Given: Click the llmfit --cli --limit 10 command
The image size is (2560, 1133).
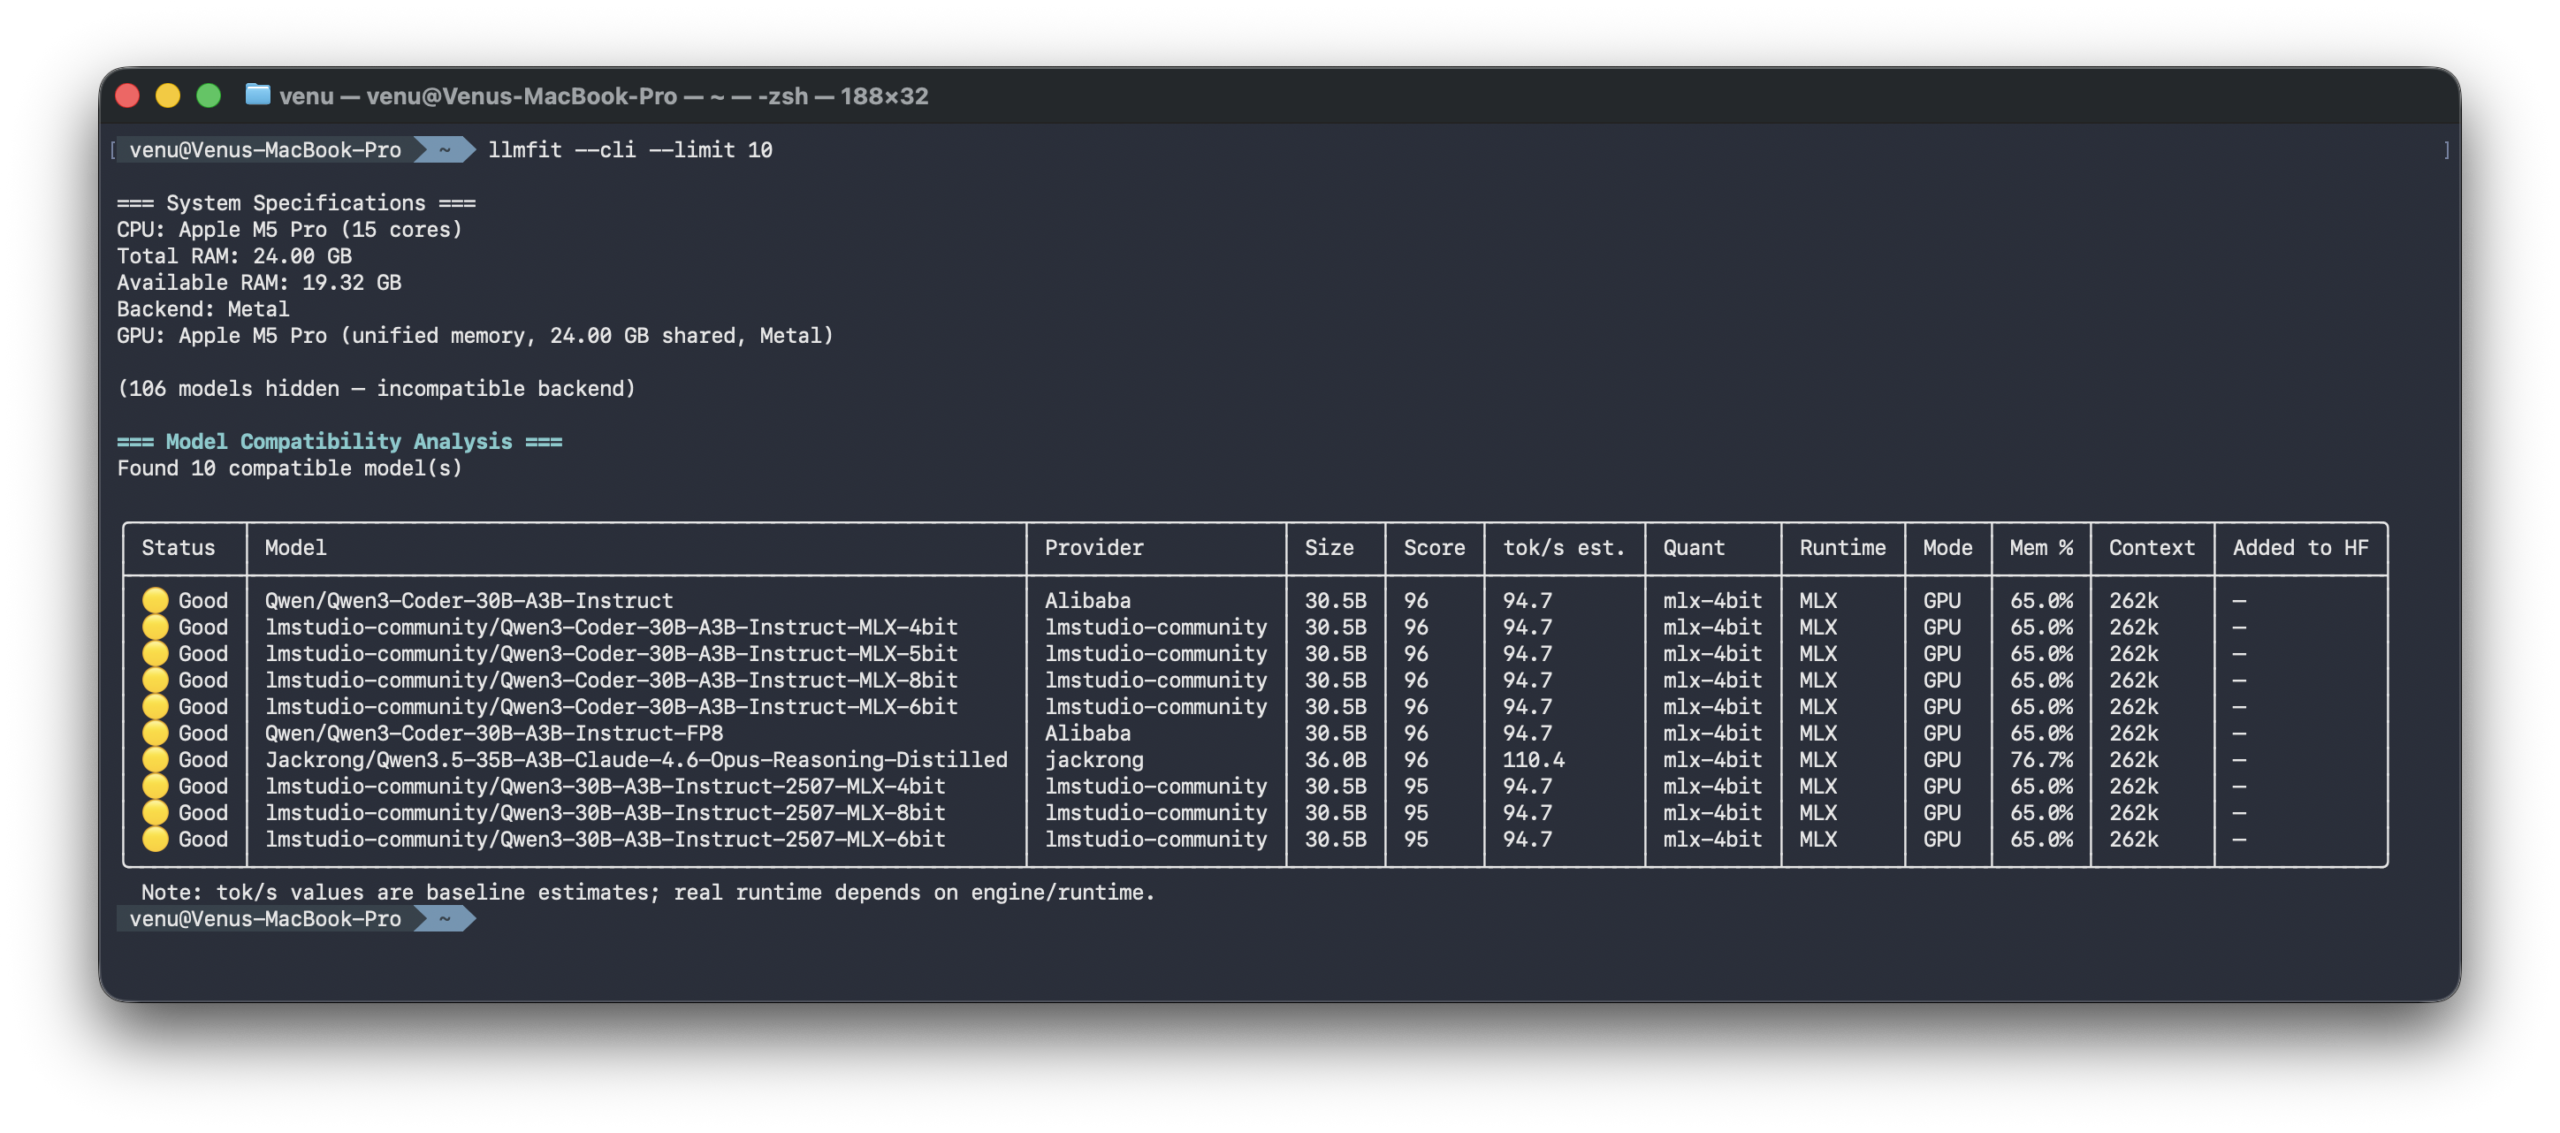Looking at the screenshot, I should click(x=630, y=150).
